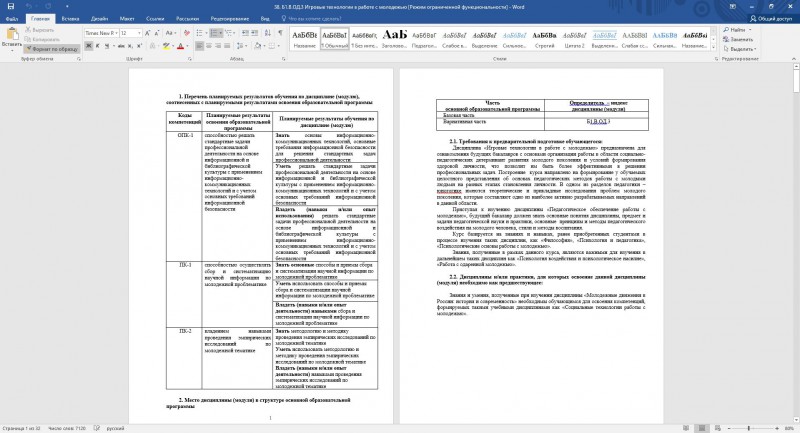
Task: Apply yellow text highlight color
Action: [166, 46]
